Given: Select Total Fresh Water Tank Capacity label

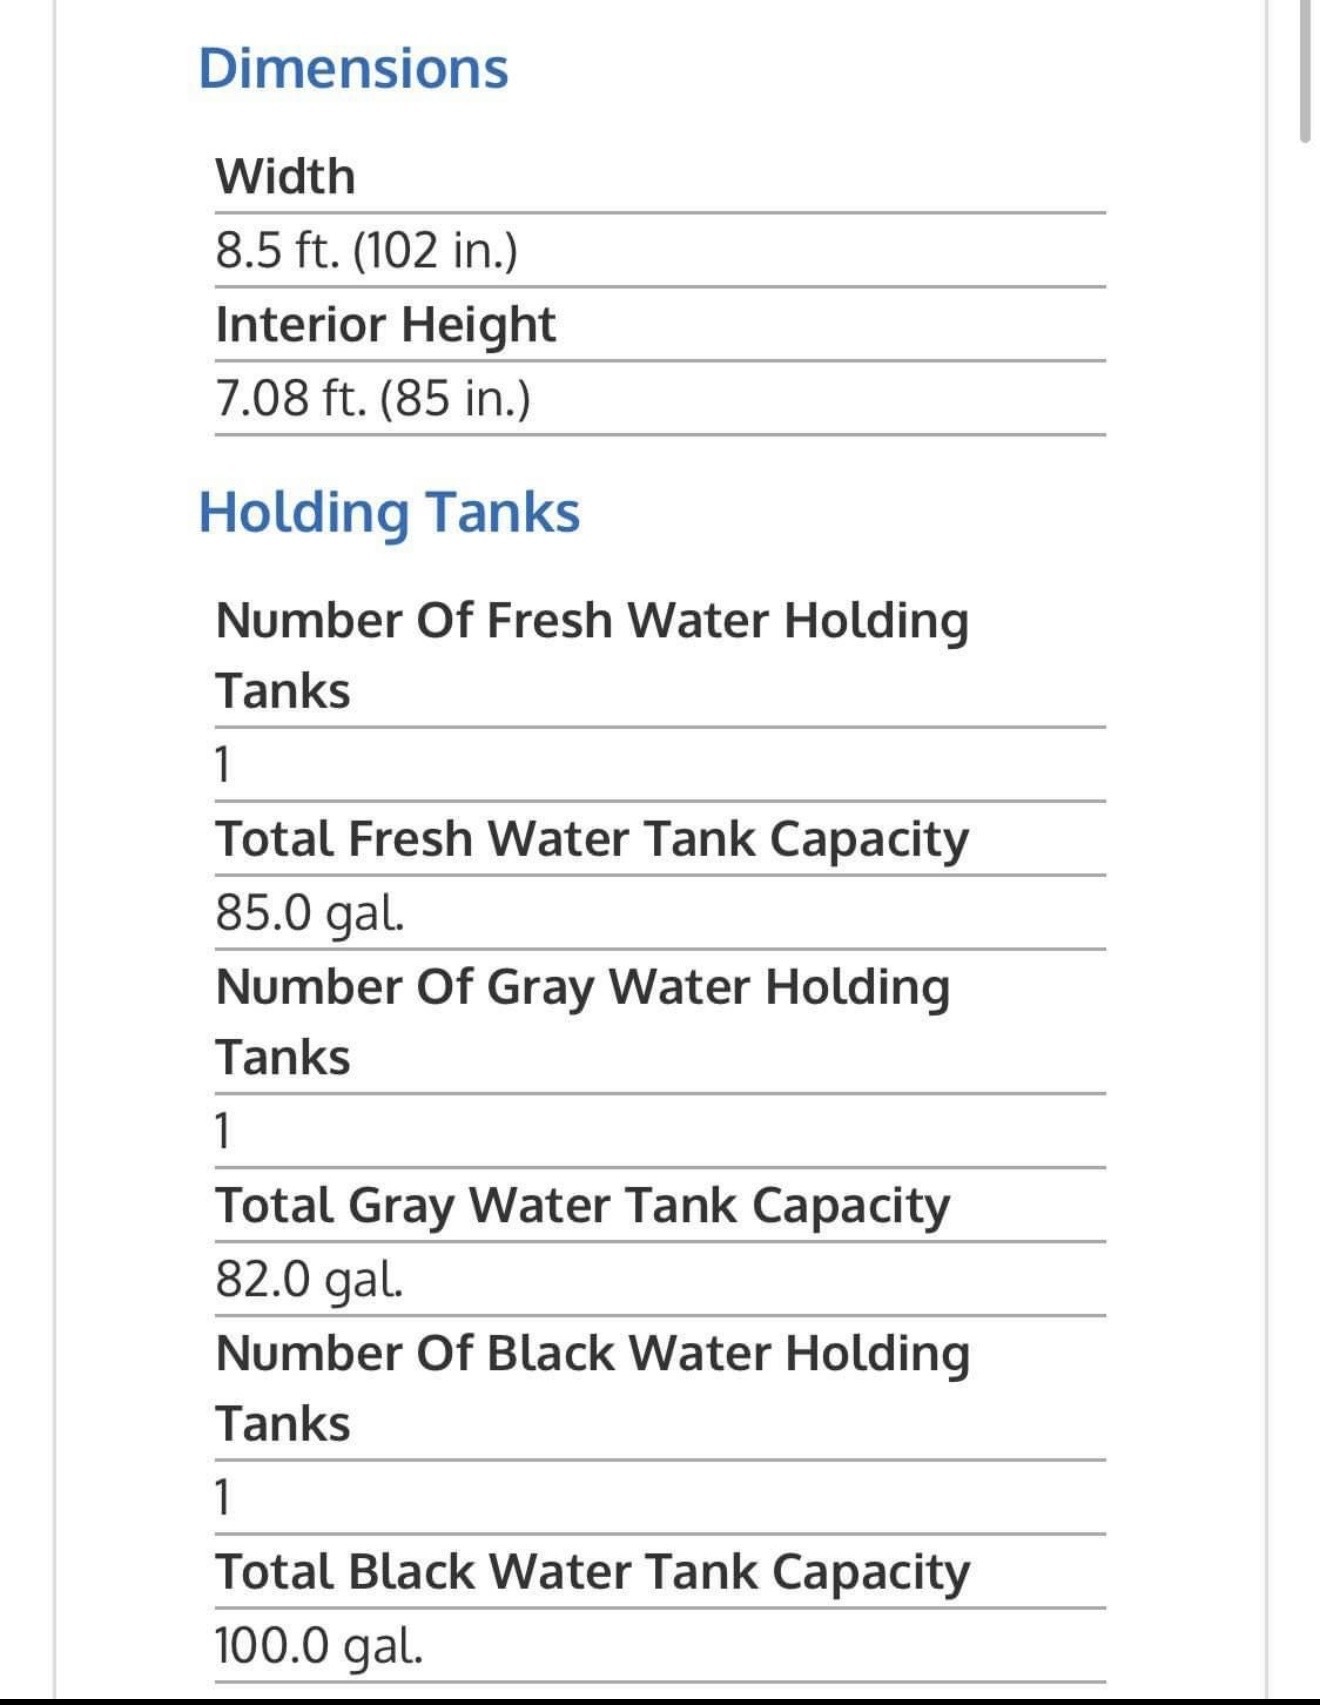Looking at the screenshot, I should coord(592,840).
